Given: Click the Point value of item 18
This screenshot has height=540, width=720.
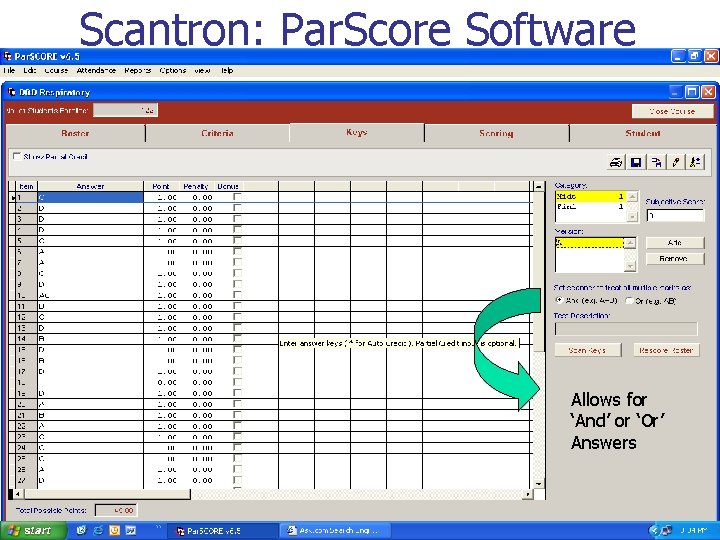Looking at the screenshot, I should [x=167, y=382].
